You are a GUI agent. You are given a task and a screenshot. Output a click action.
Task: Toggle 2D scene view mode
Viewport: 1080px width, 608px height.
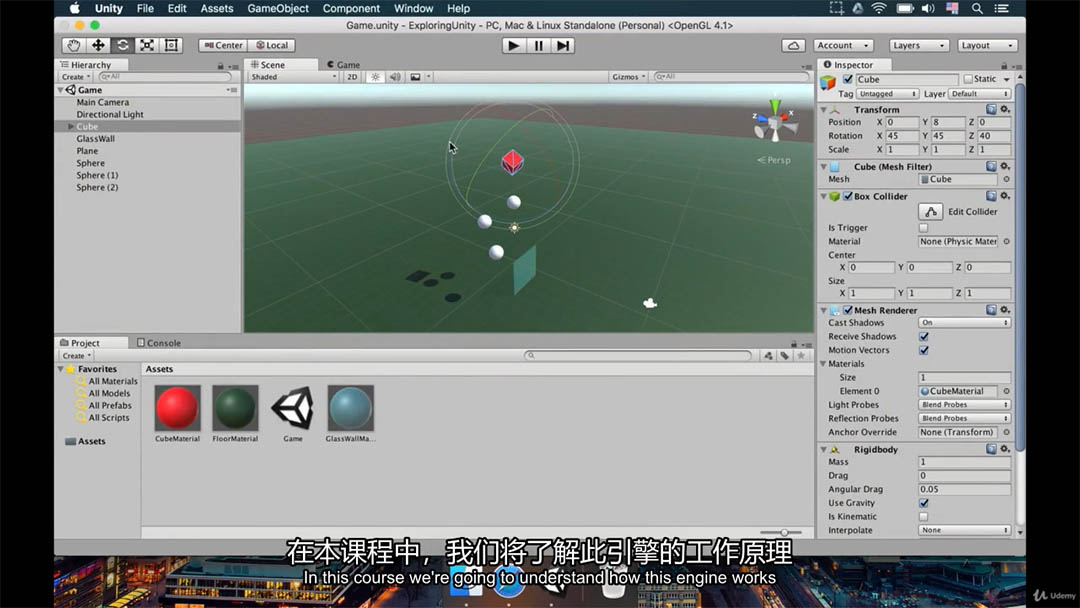coord(352,77)
